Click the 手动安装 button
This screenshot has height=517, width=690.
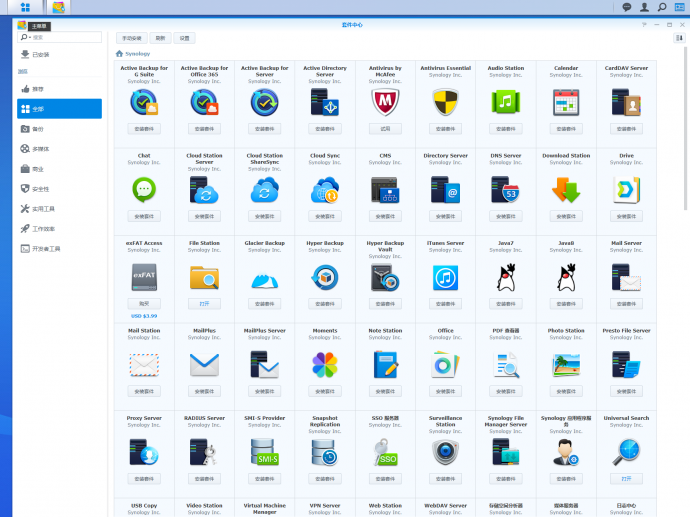pos(130,37)
